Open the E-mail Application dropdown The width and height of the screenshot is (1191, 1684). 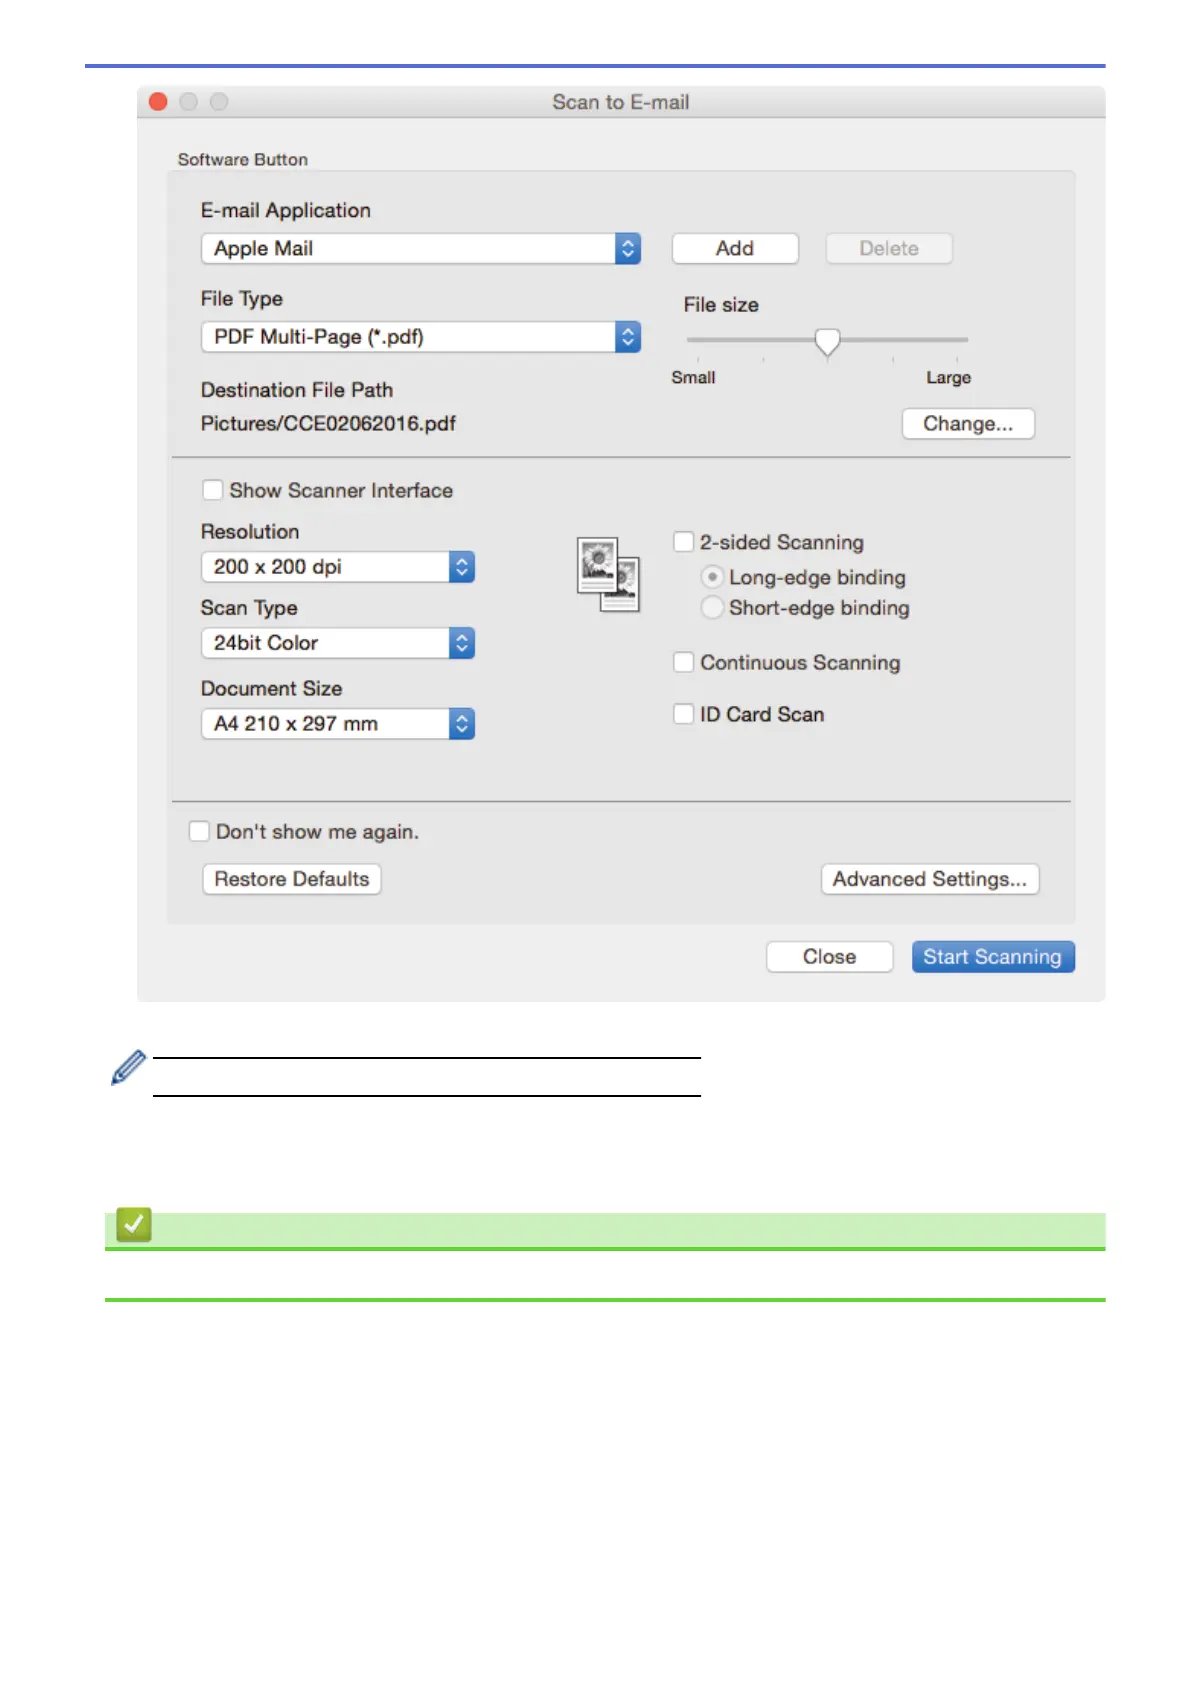pos(421,249)
